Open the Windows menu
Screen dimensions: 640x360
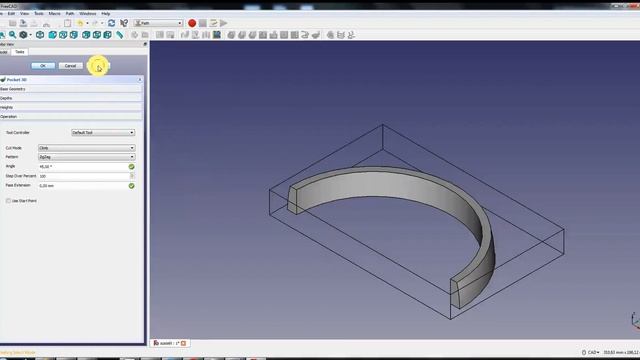(x=87, y=13)
